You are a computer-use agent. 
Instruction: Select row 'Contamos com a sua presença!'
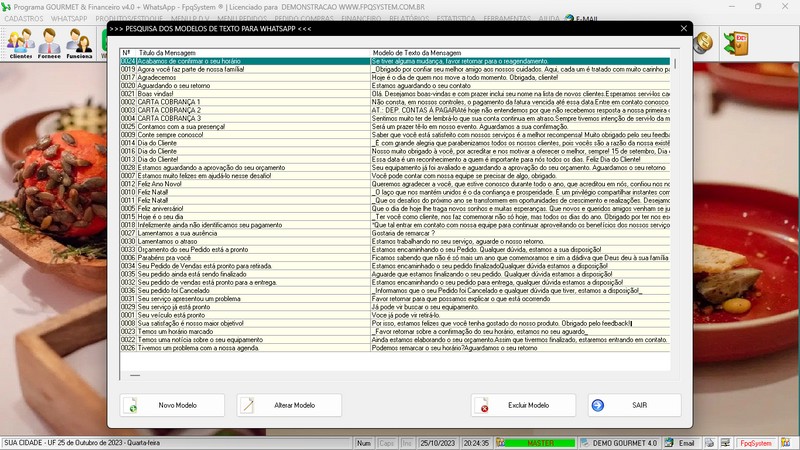tap(395, 127)
